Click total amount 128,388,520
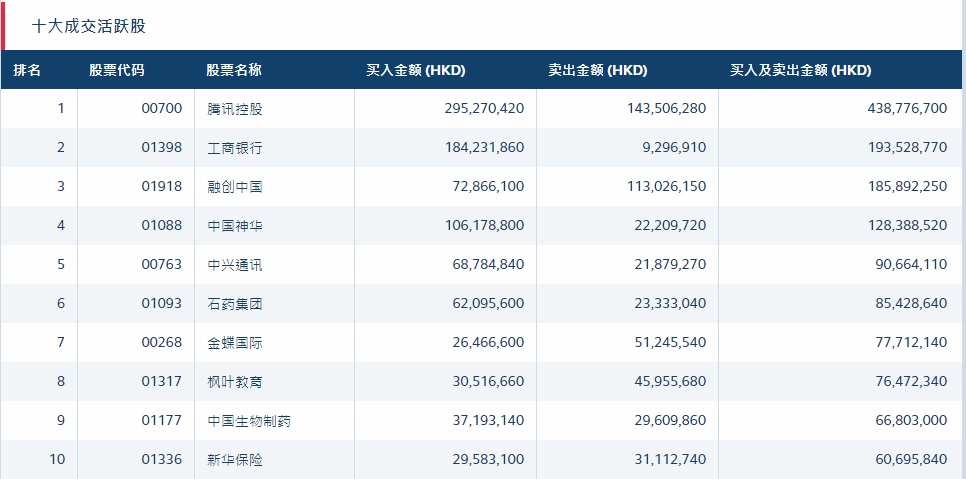Image resolution: width=966 pixels, height=479 pixels. point(907,225)
